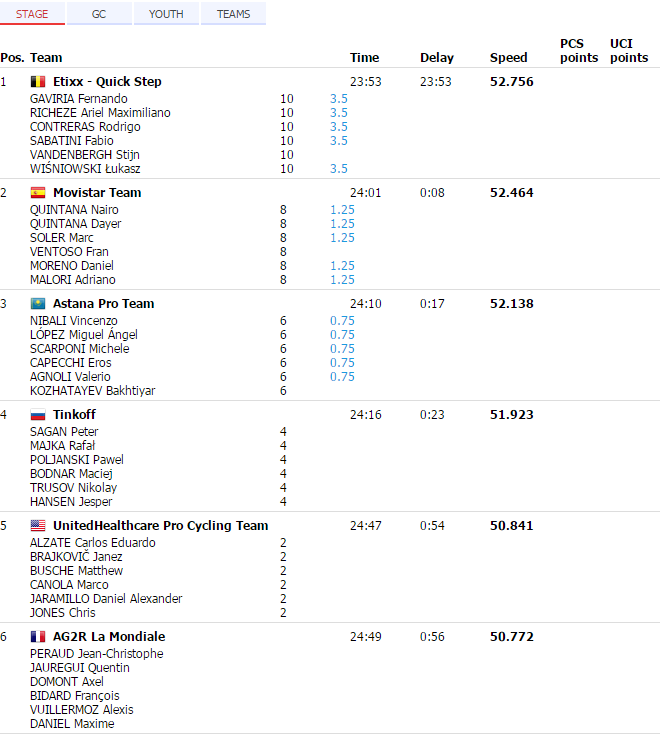This screenshot has height=734, width=664.
Task: Click the Speed column header
Action: click(508, 58)
